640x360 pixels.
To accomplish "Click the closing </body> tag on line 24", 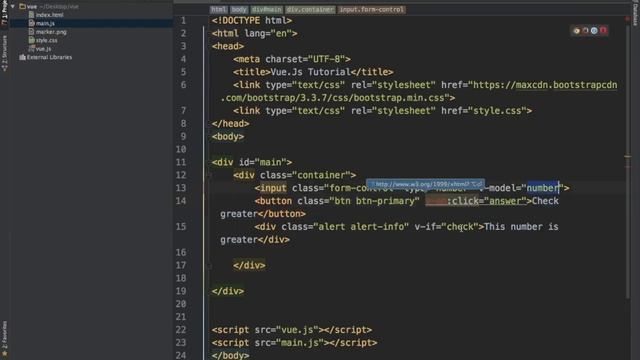I will [x=231, y=355].
